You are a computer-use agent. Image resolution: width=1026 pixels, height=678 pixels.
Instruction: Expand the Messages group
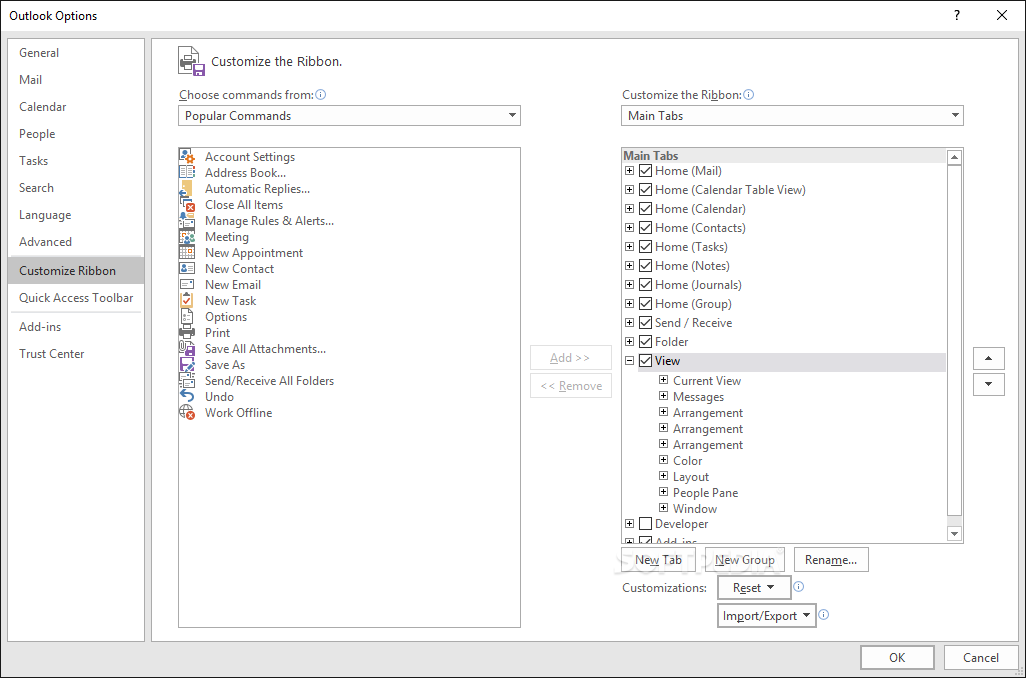coord(663,396)
